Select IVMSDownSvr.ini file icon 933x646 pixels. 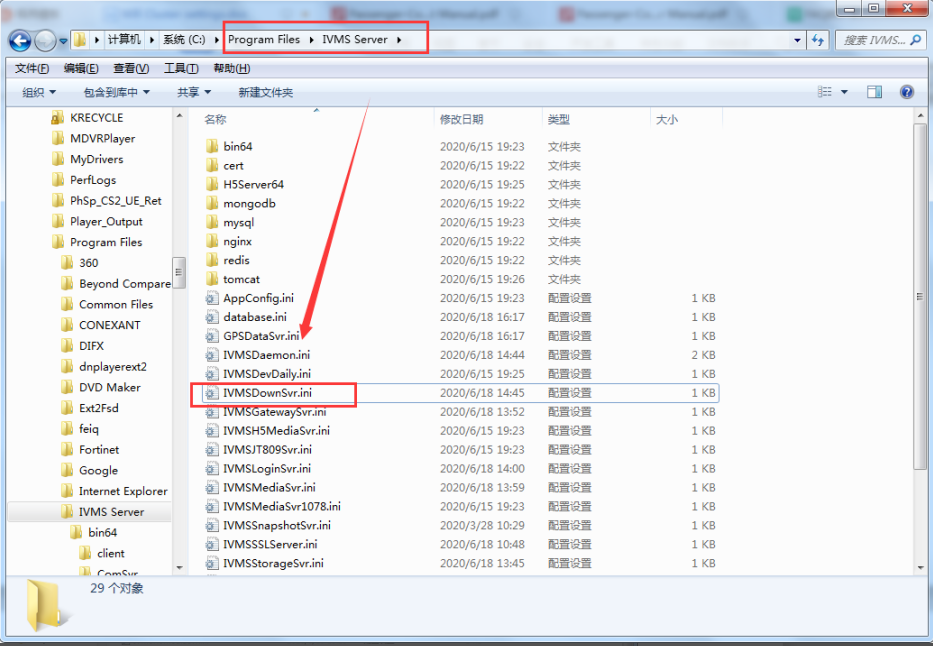(x=212, y=393)
